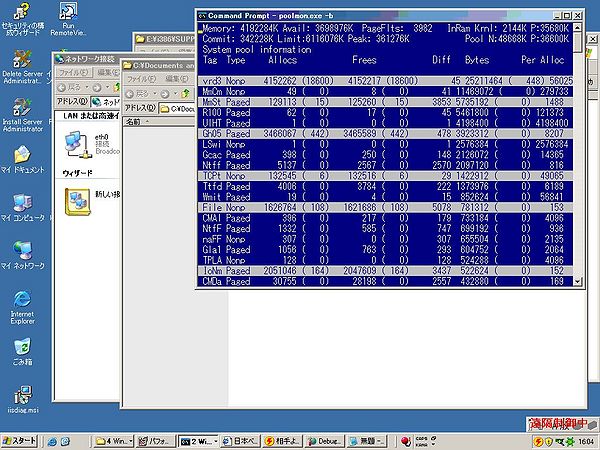Screen dimensions: 600x450
Task: Open the ごみ箱 recycle bin icon
Action: tap(22, 352)
